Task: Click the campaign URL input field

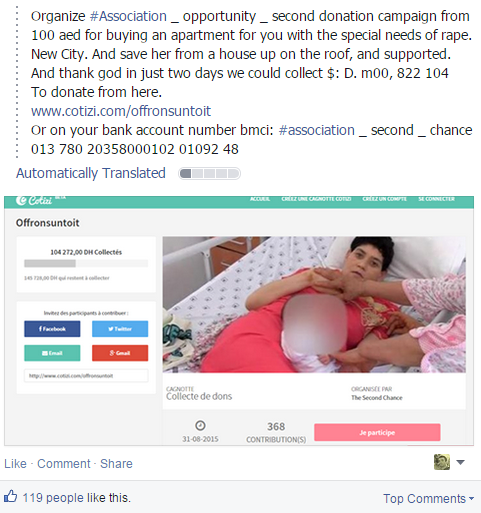Action: 86,376
